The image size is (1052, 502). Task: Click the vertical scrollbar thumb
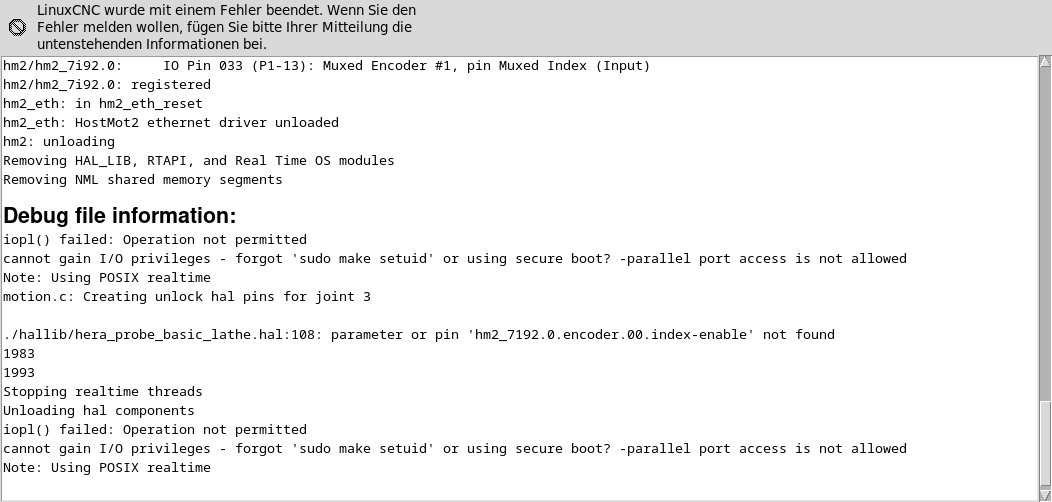[x=1045, y=445]
